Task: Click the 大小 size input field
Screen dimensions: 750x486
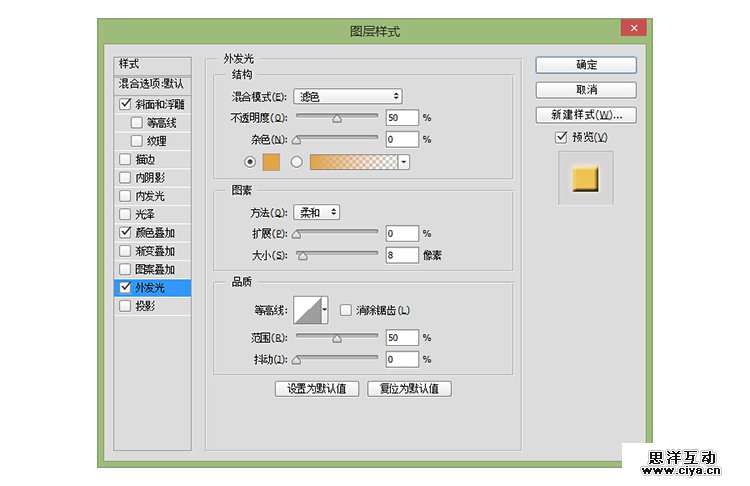Action: pyautogui.click(x=401, y=255)
